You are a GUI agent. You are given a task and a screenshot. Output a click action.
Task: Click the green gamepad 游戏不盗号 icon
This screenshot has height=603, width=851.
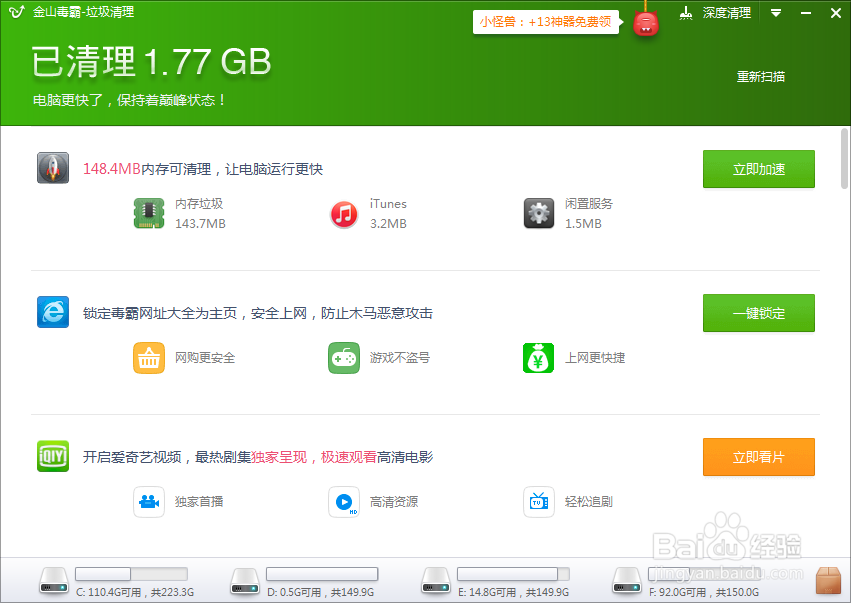[x=344, y=358]
